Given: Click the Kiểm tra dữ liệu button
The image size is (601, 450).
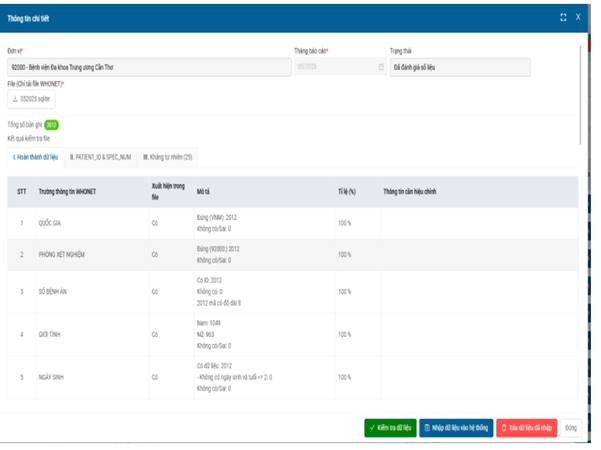Looking at the screenshot, I should point(389,427).
